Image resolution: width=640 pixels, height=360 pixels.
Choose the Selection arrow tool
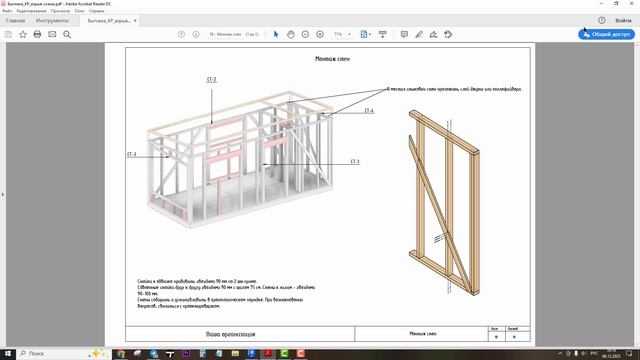[276, 34]
